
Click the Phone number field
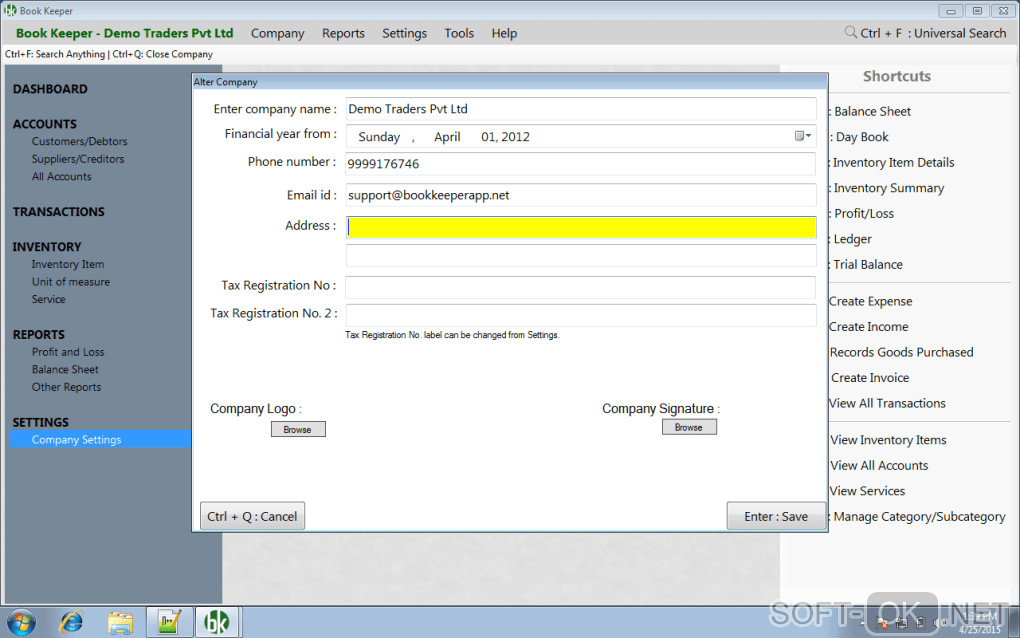point(580,163)
